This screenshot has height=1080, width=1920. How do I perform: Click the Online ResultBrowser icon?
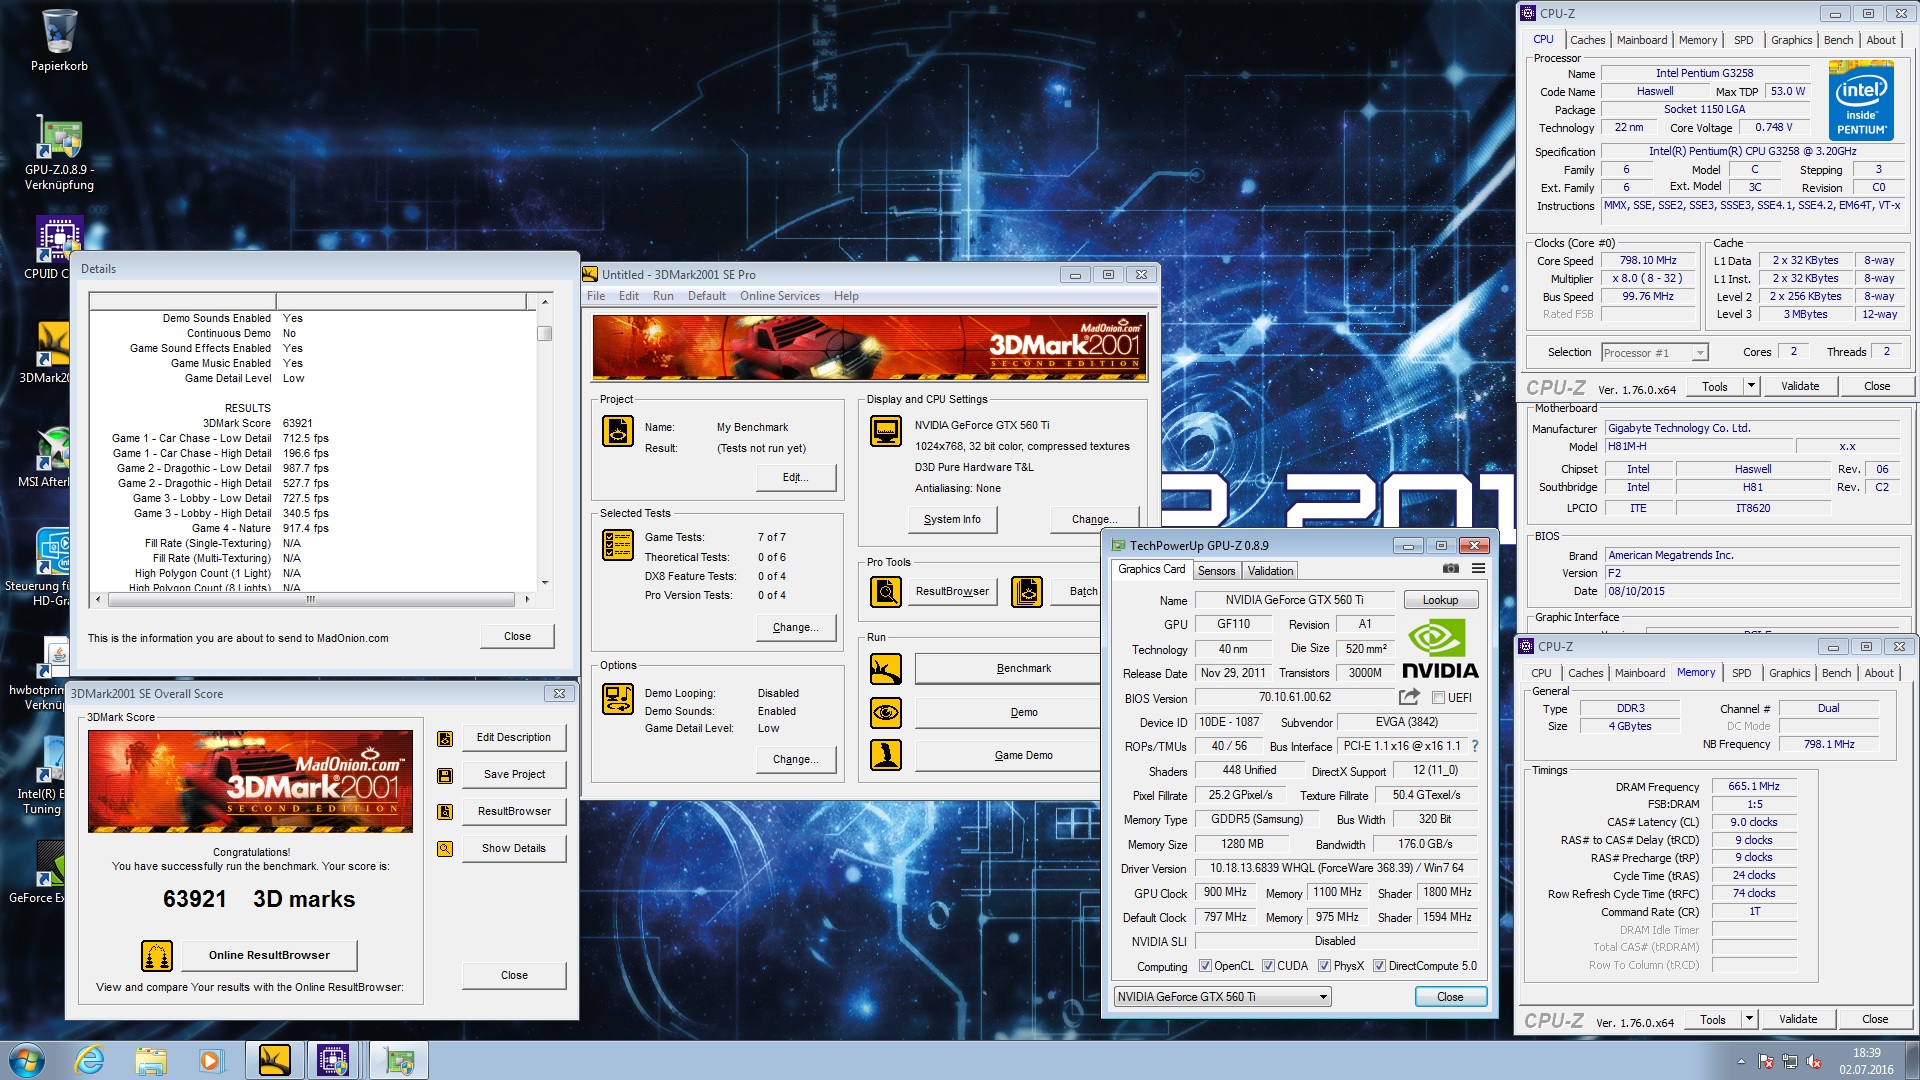[x=157, y=956]
